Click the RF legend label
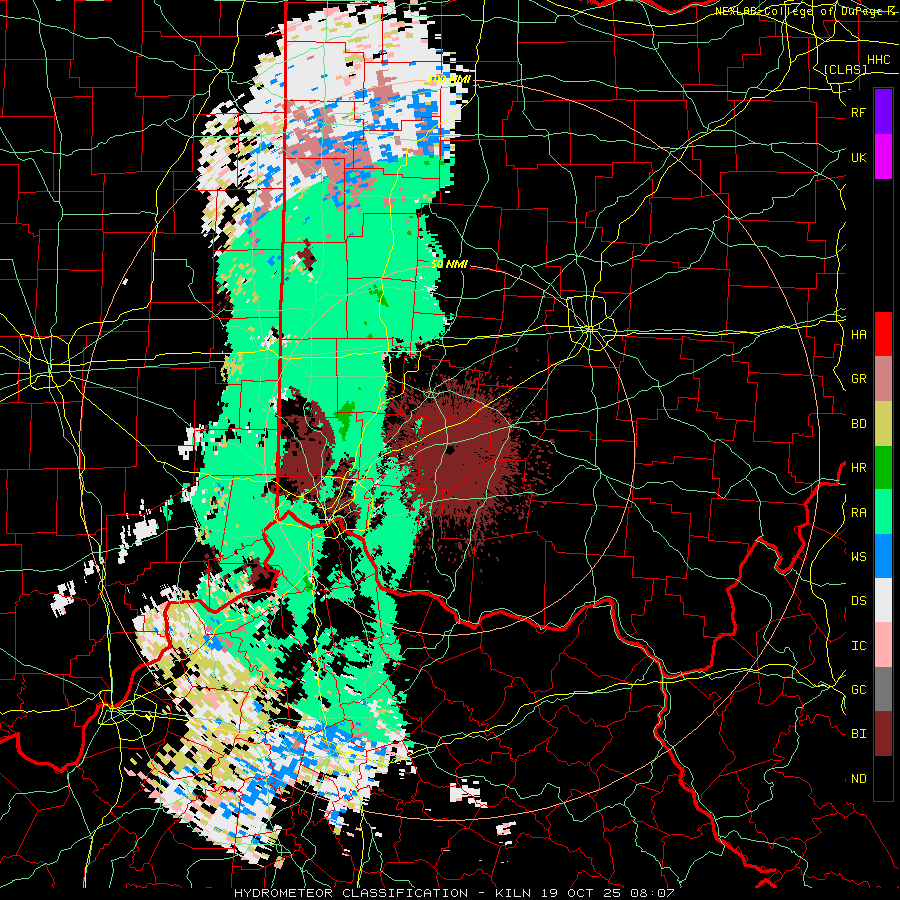 click(x=859, y=112)
